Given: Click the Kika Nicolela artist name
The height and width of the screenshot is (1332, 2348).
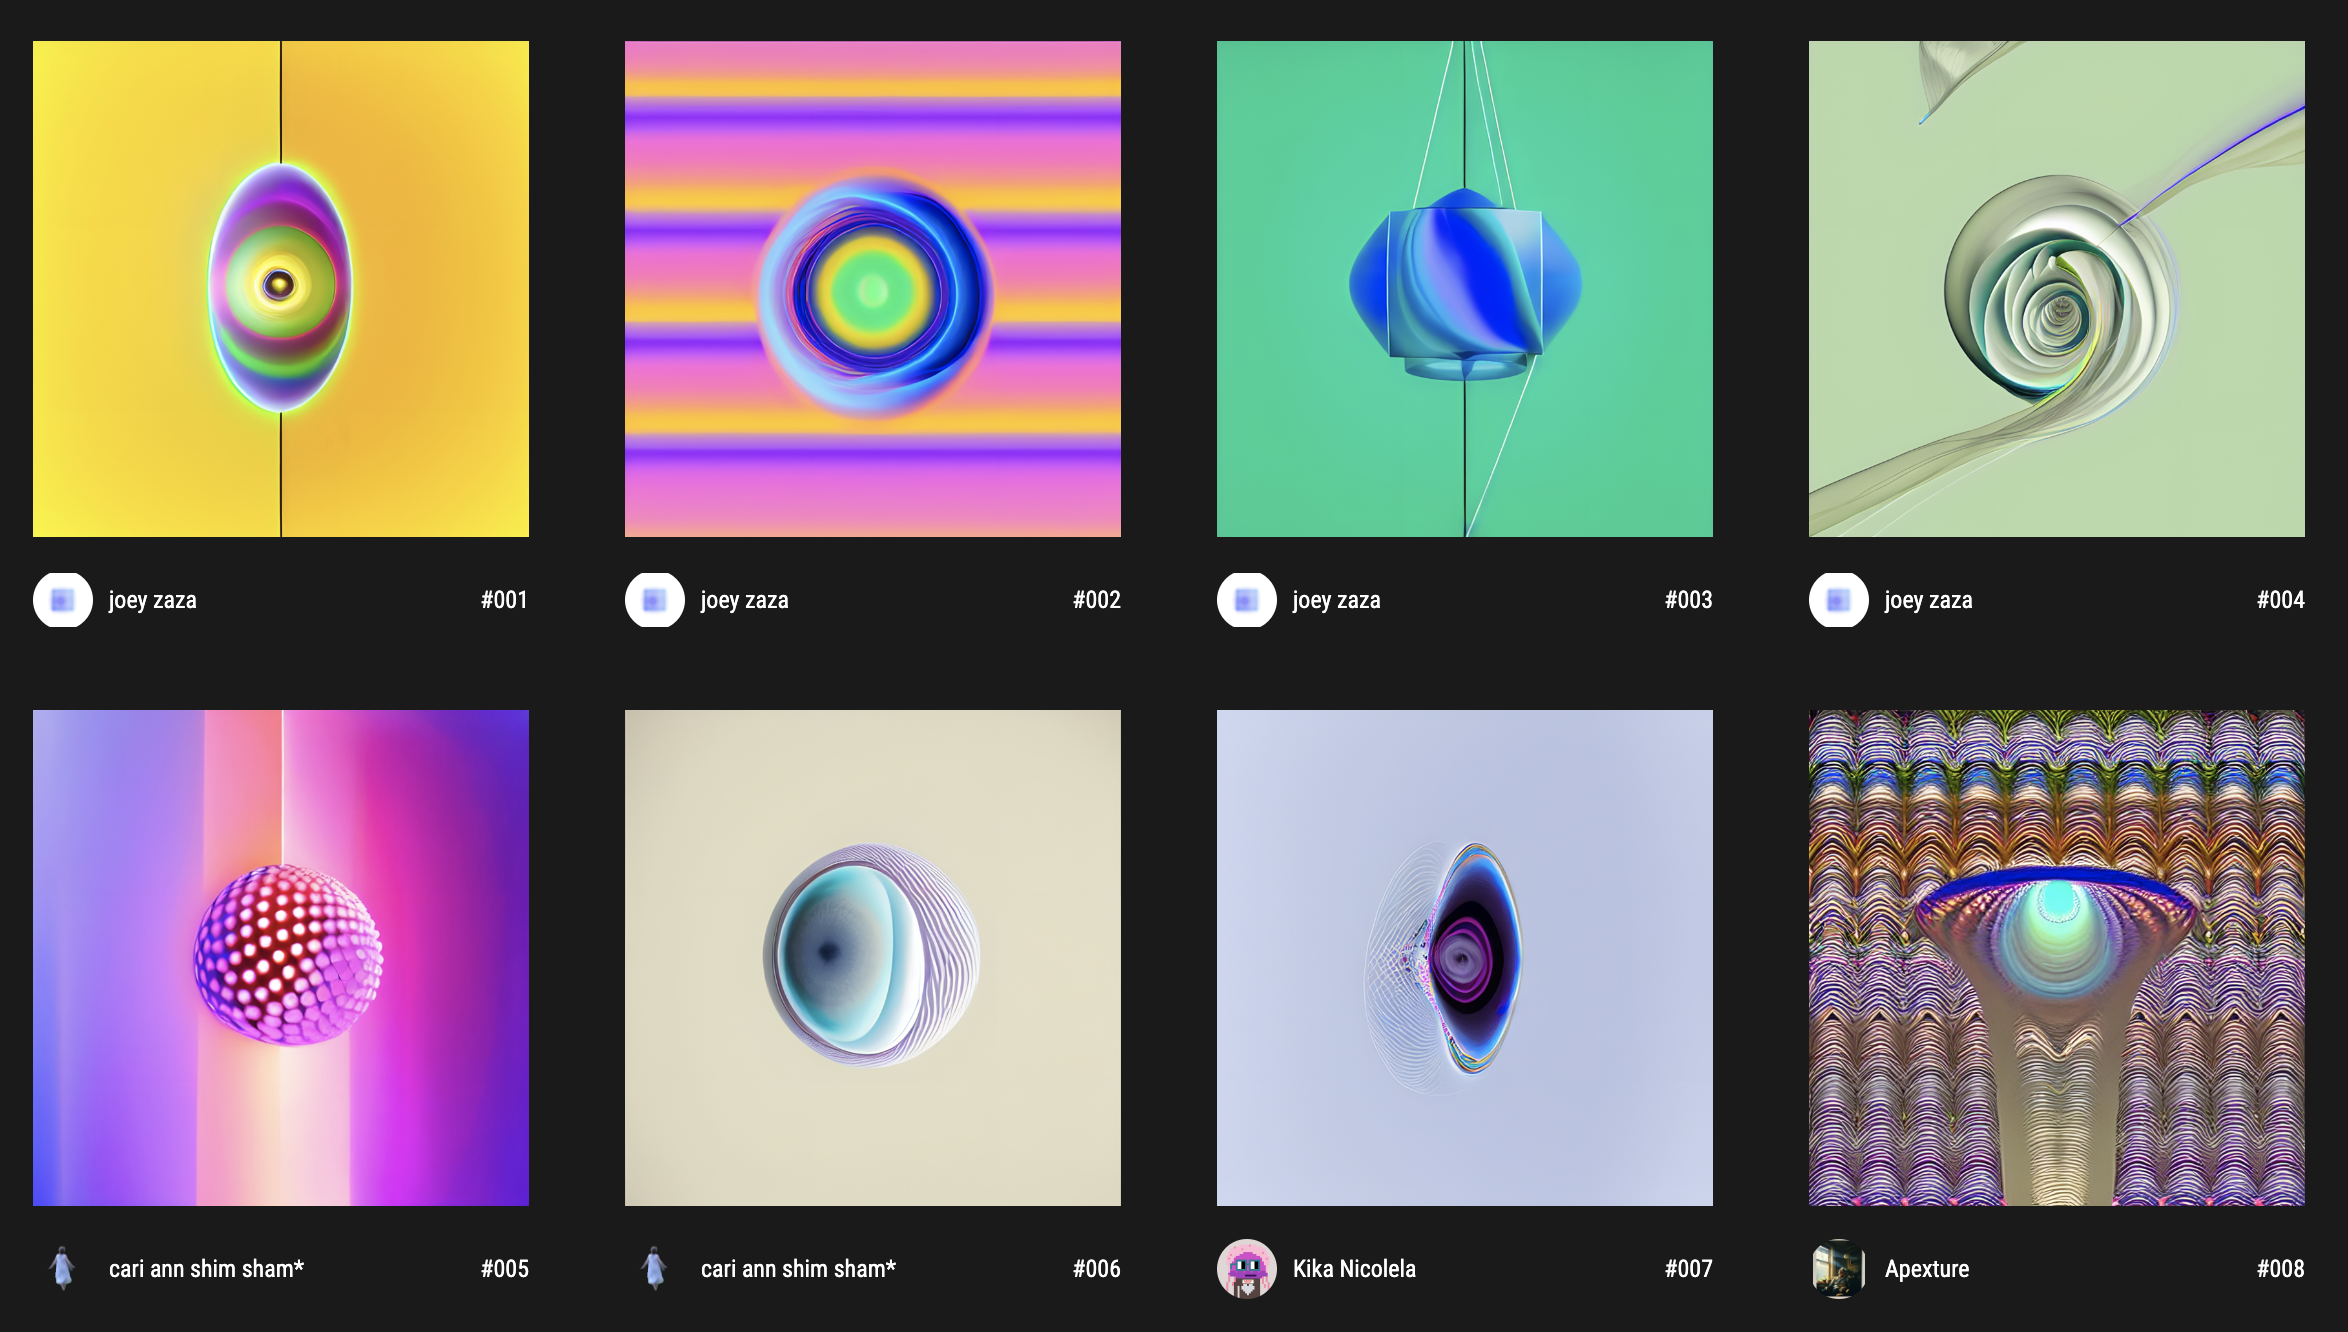Looking at the screenshot, I should [1354, 1269].
